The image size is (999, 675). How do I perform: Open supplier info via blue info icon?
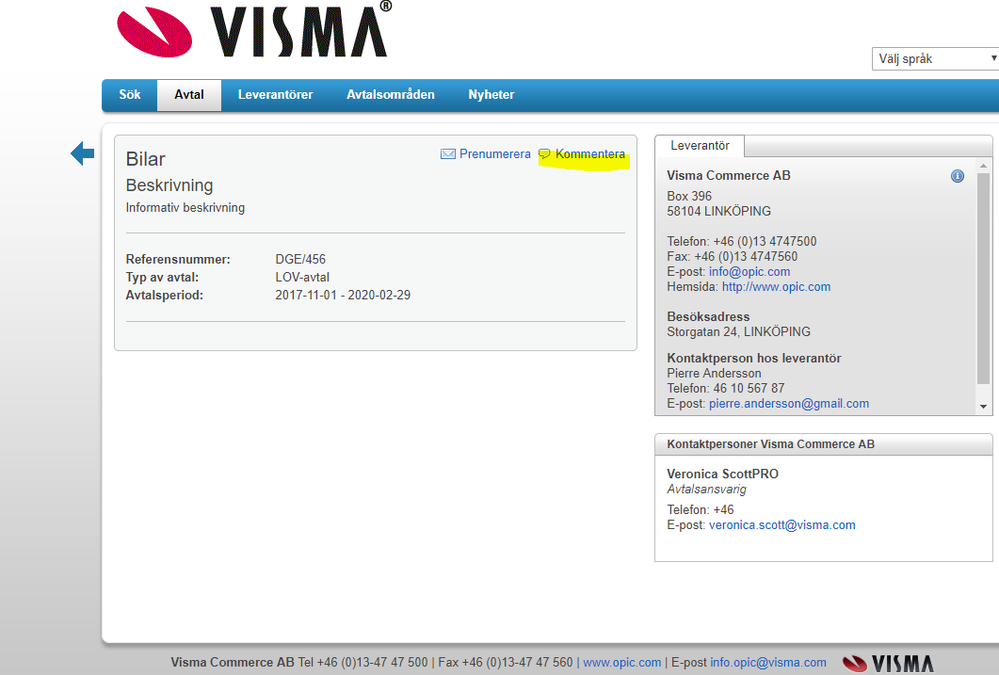coord(957,177)
